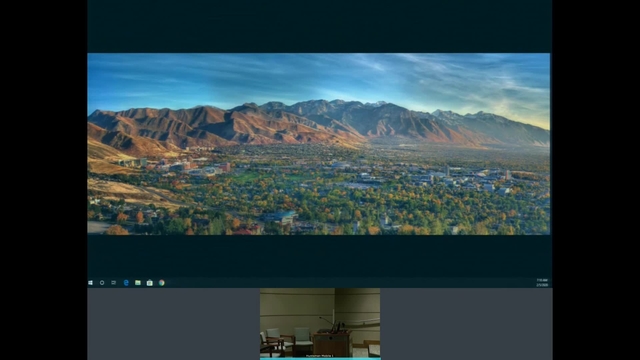Click the dark desktop area above the wallpaper
Viewport: 640px width, 360px height.
(x=320, y=27)
